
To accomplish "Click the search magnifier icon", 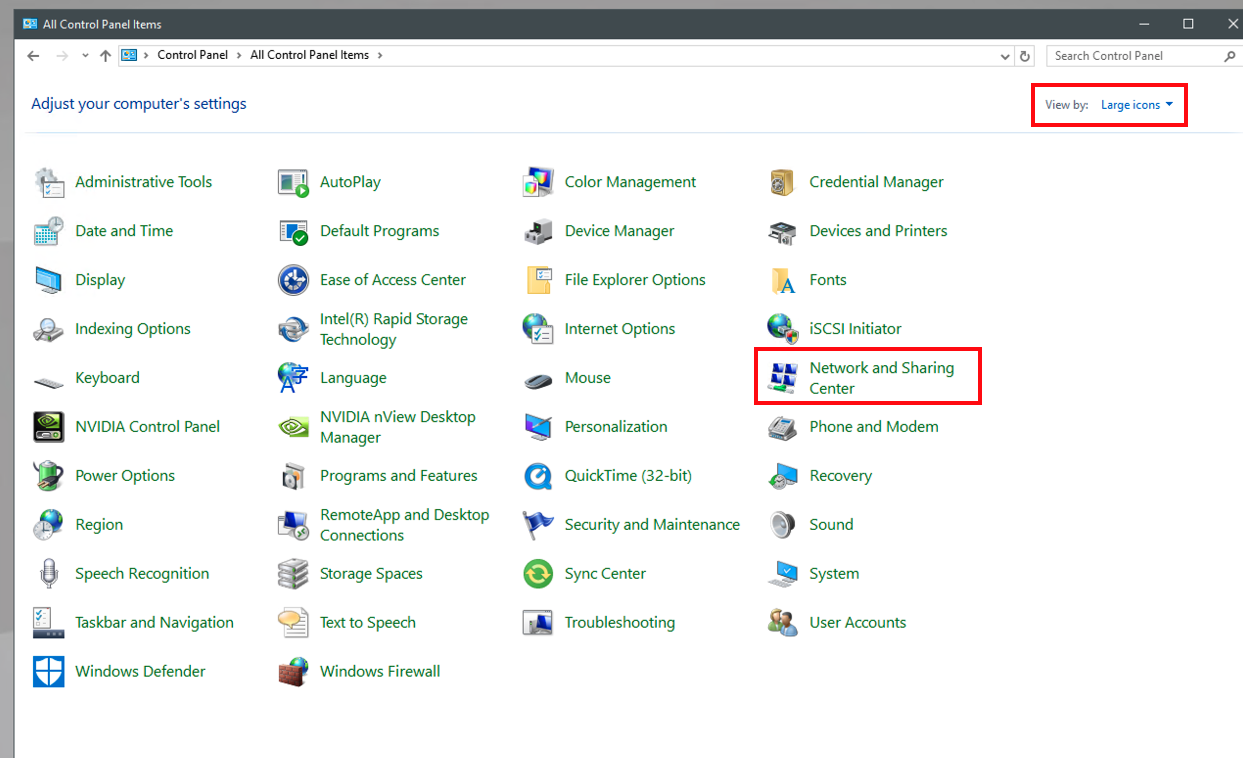I will point(1231,56).
